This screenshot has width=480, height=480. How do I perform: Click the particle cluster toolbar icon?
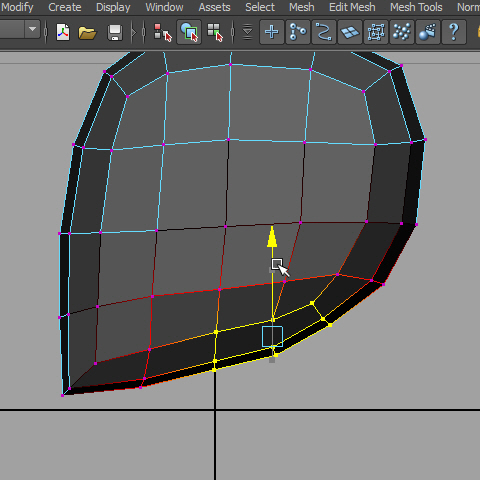click(402, 32)
